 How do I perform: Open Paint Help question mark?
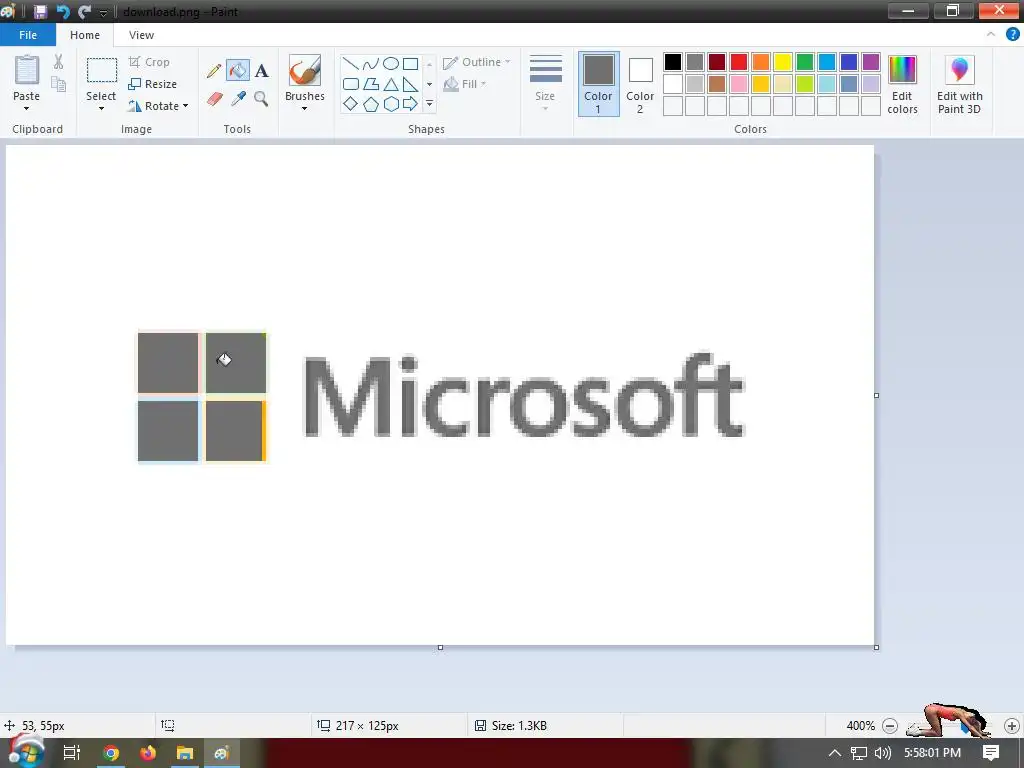click(x=1013, y=35)
